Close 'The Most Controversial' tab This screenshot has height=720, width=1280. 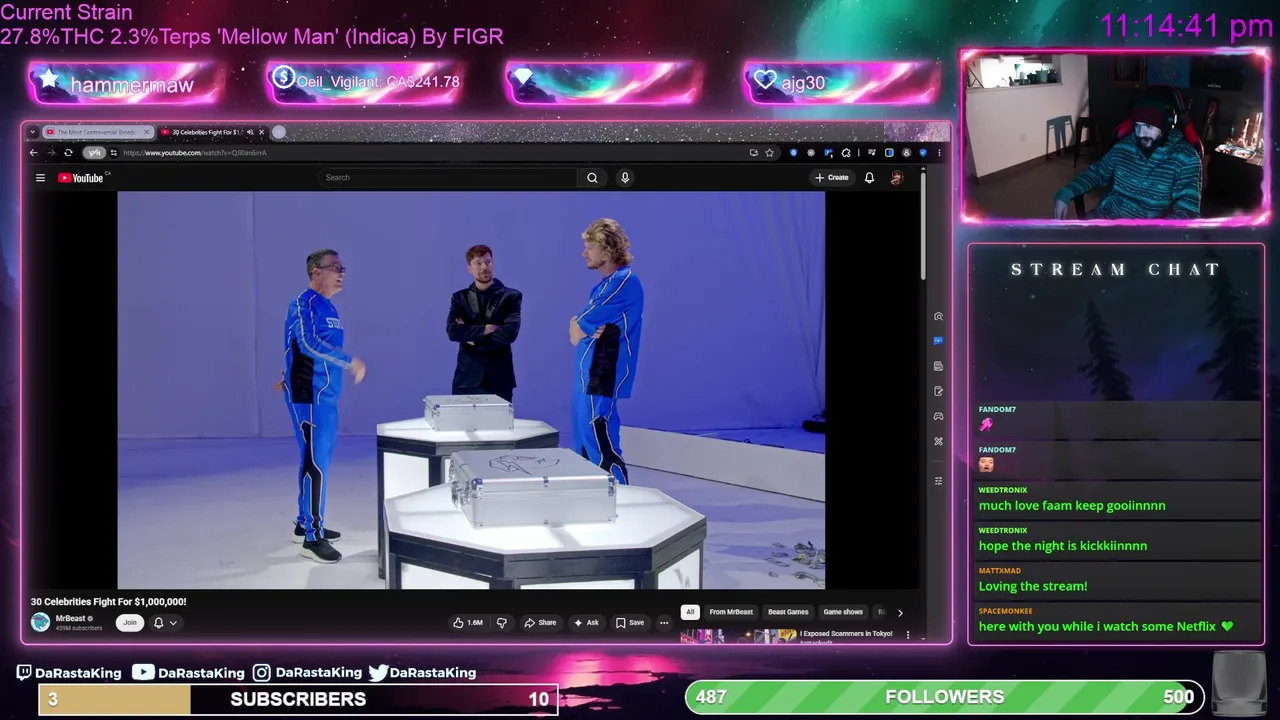tap(147, 132)
